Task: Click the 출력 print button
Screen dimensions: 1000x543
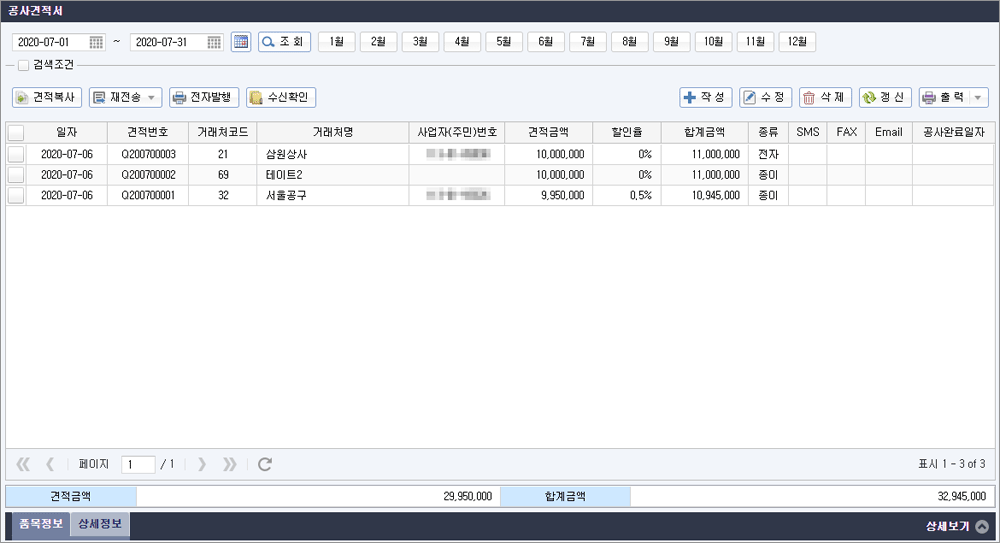Action: 944,98
